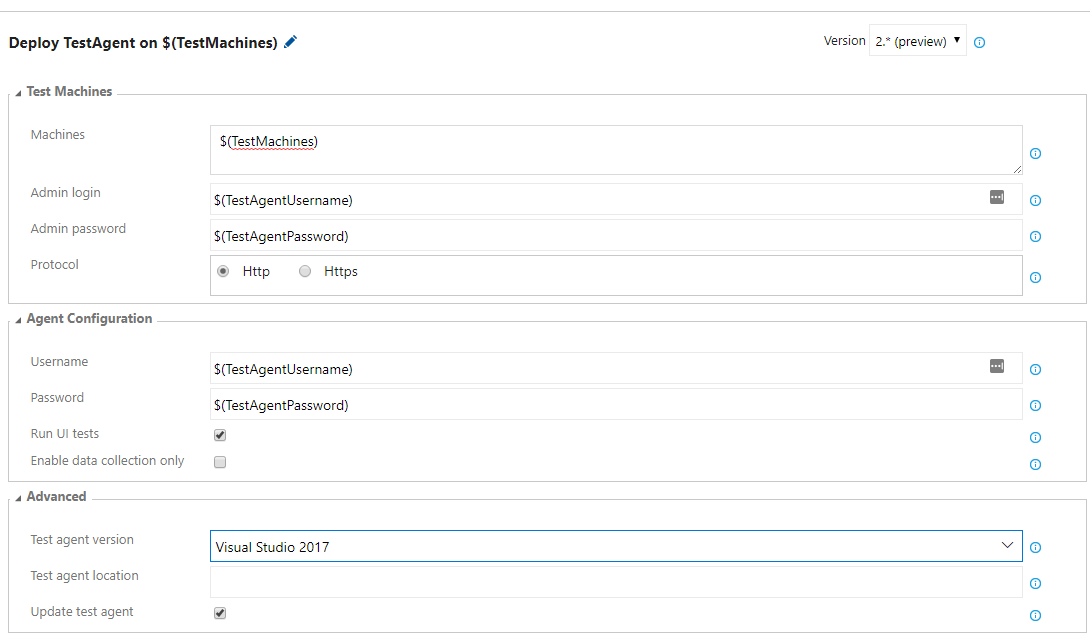This screenshot has height=642, width=1090.
Task: Click the secret variable icon in Username field
Action: point(996,367)
